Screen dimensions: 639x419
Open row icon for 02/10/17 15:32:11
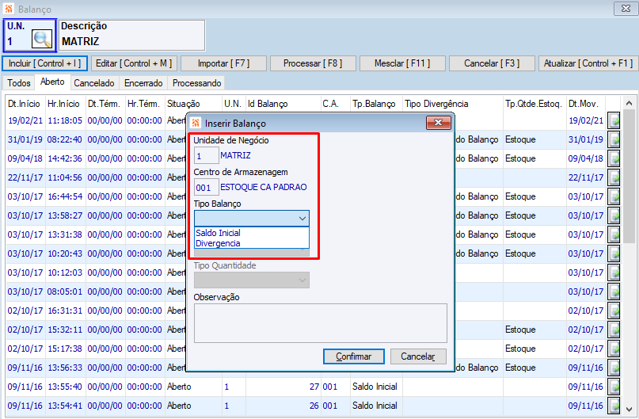pos(613,330)
